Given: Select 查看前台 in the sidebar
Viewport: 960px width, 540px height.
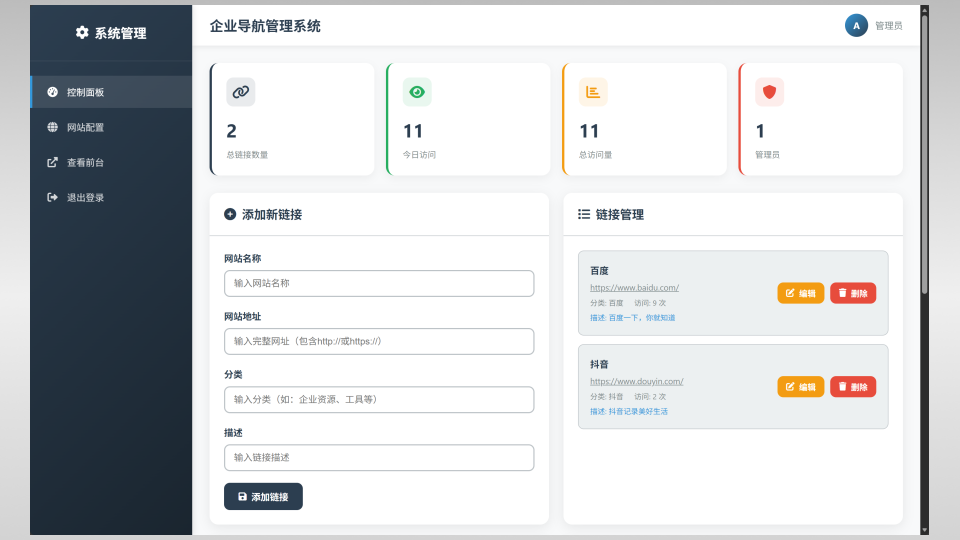Looking at the screenshot, I should tap(85, 162).
